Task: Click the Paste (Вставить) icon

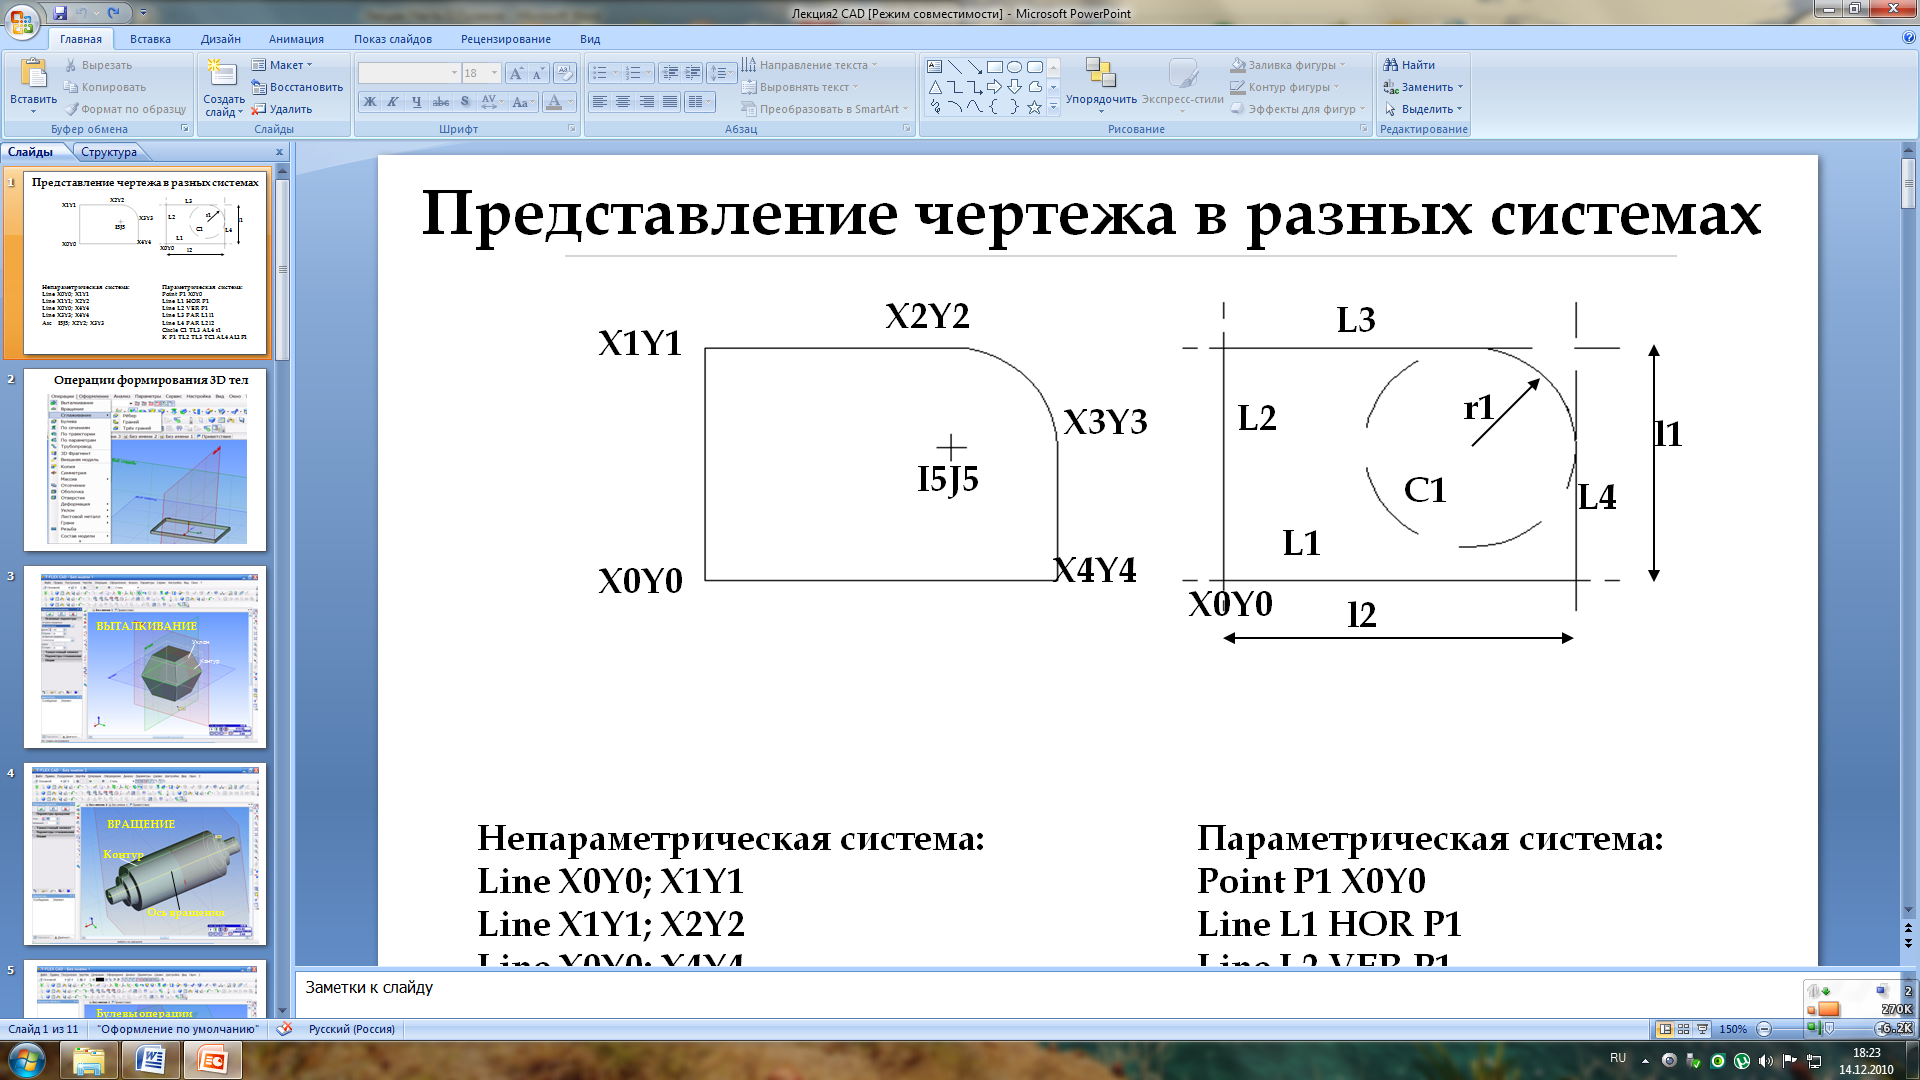Action: click(33, 75)
